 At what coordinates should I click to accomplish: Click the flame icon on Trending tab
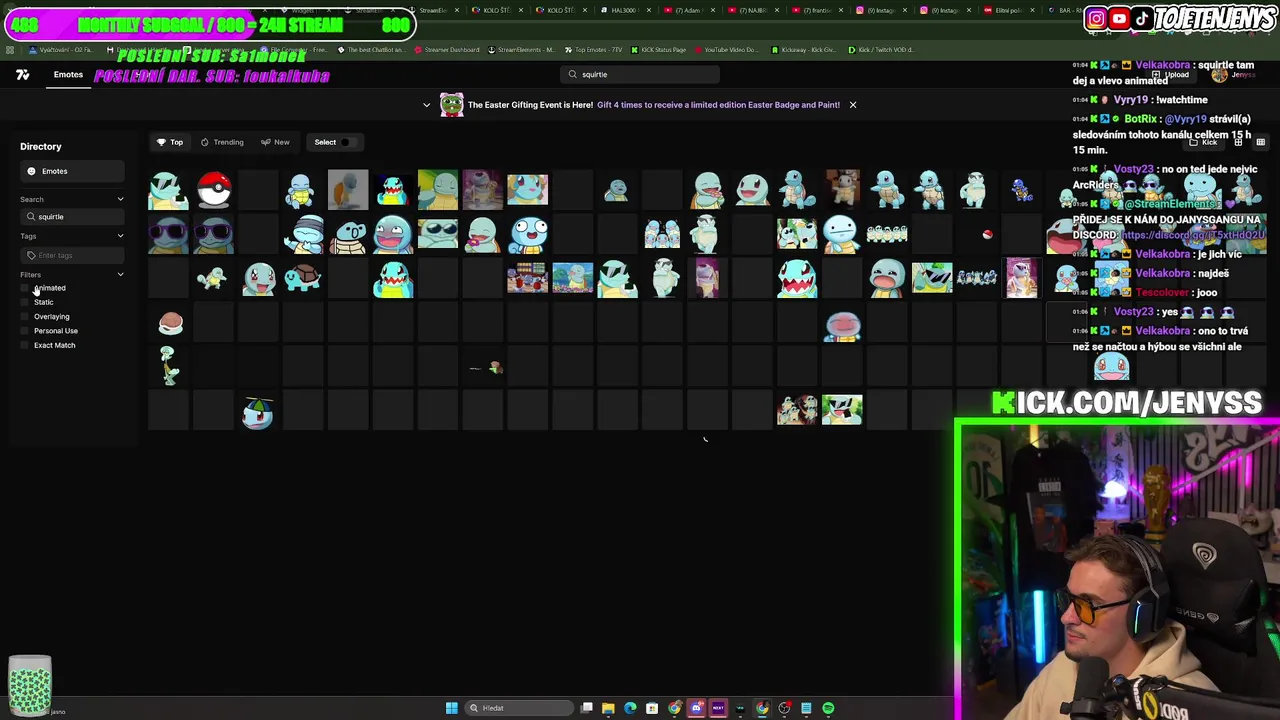204,142
